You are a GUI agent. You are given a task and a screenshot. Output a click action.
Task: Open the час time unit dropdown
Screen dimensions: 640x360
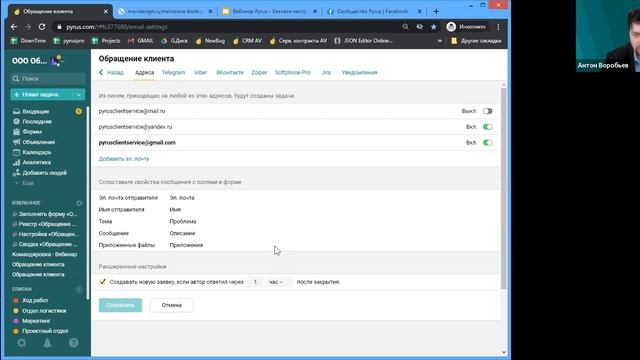coord(279,282)
